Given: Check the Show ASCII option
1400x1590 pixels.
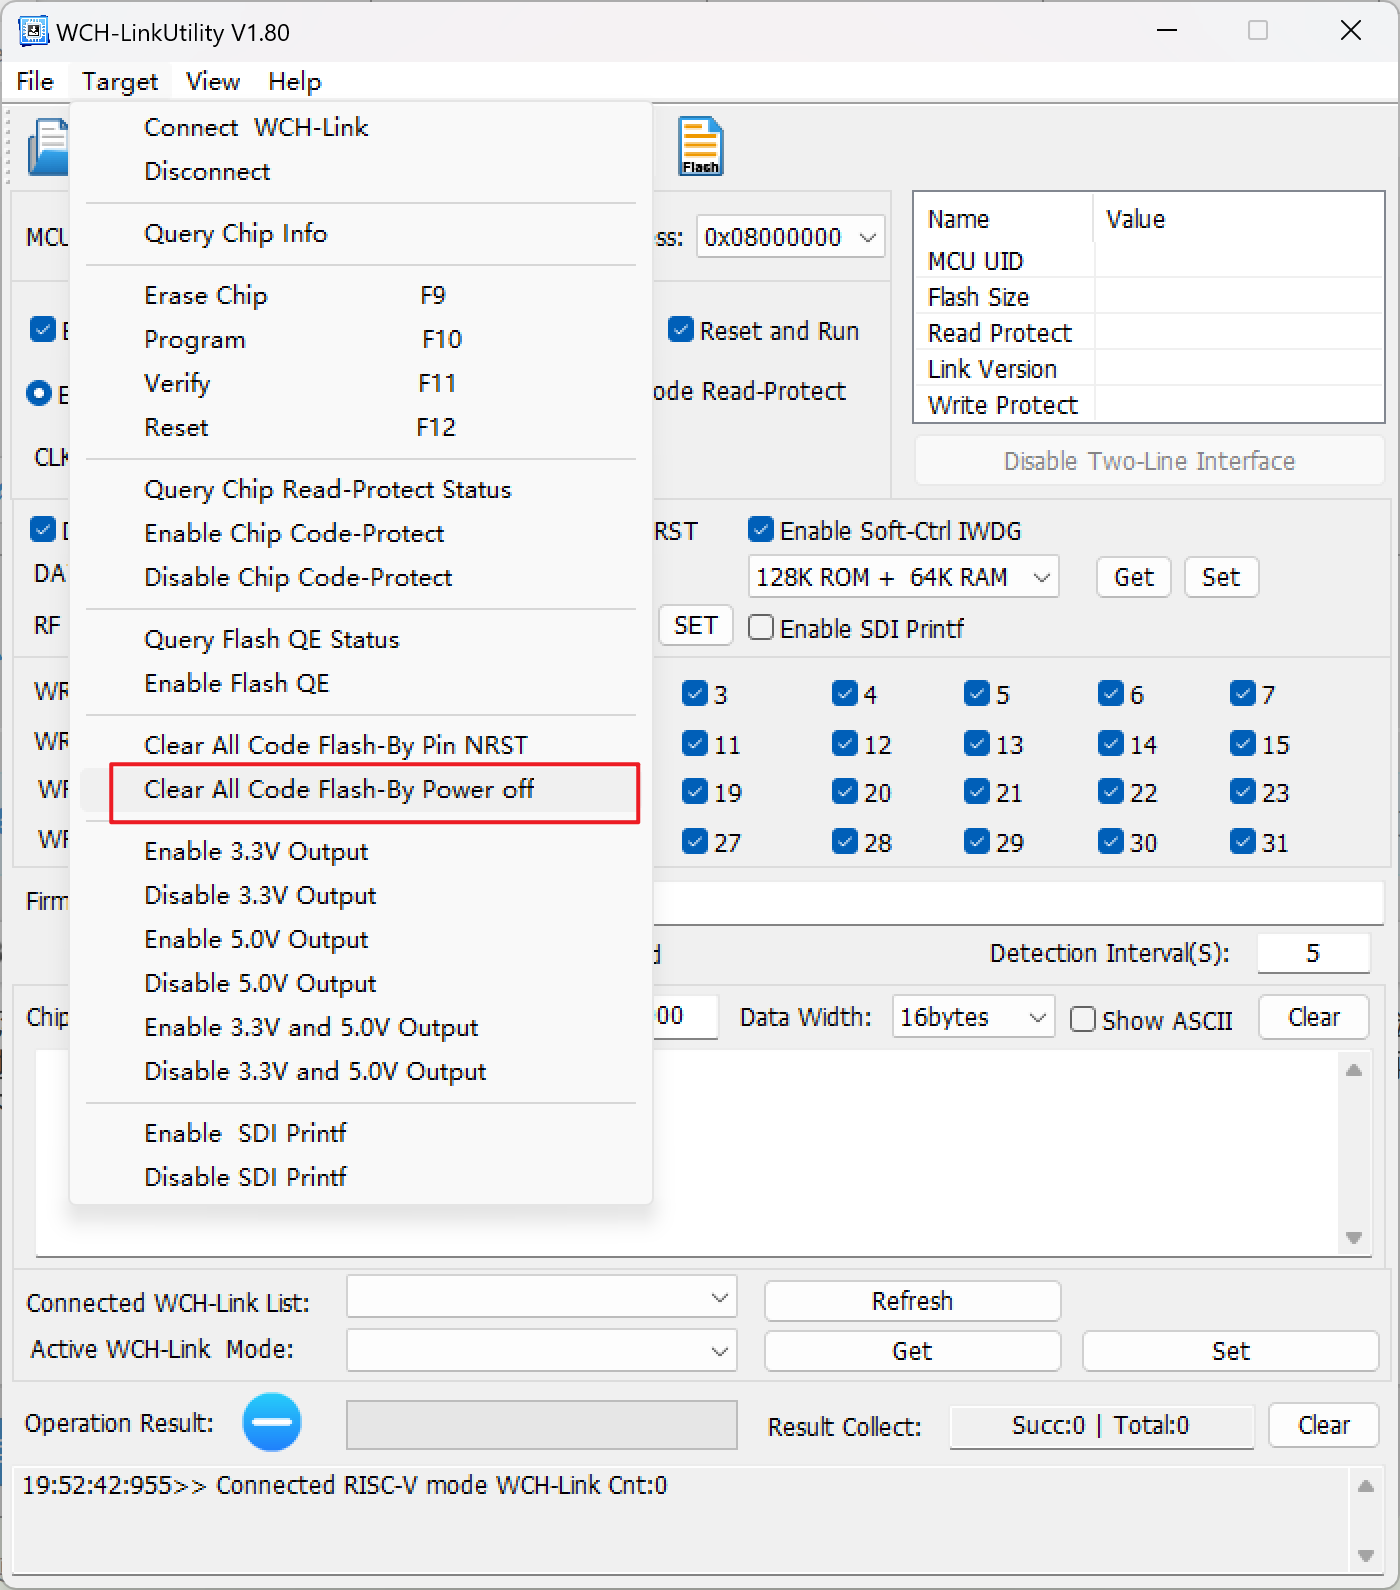Looking at the screenshot, I should click(x=1083, y=1019).
